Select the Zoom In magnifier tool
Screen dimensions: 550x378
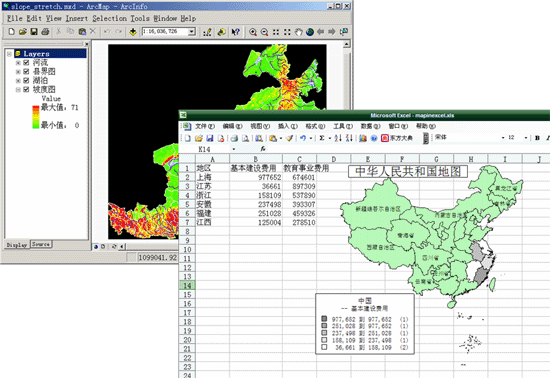tap(253, 32)
